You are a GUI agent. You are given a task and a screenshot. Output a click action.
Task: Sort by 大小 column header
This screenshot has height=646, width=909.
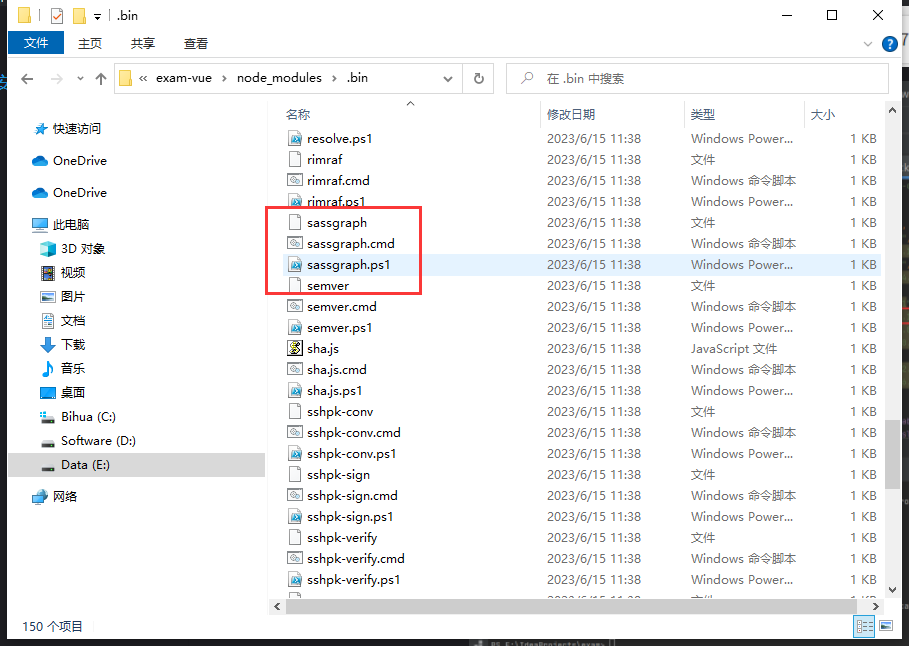click(823, 115)
